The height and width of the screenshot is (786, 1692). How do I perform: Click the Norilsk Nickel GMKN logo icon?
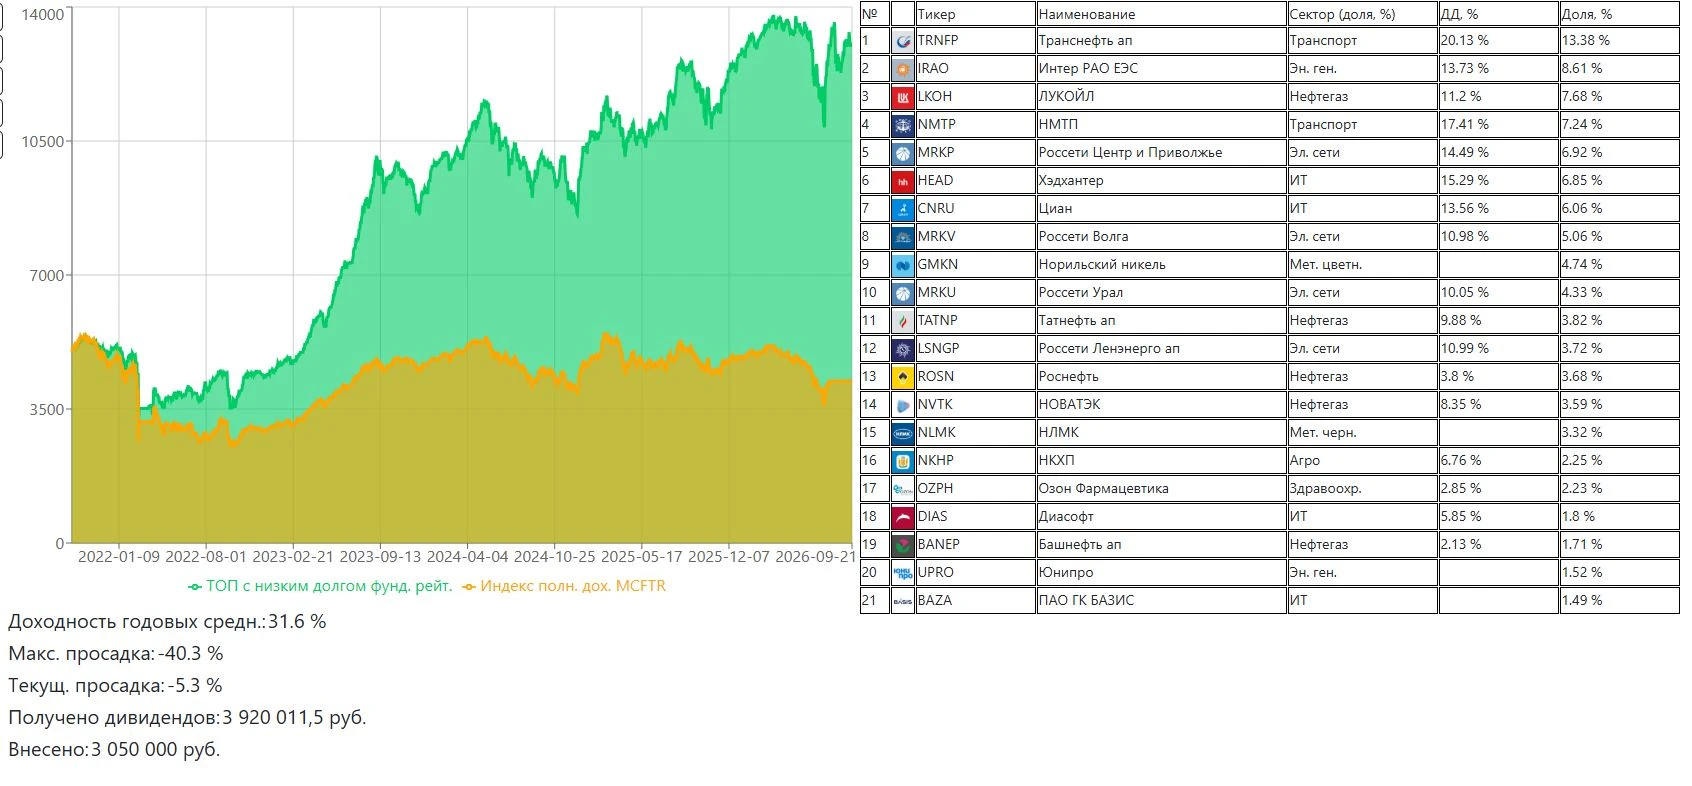click(x=903, y=265)
